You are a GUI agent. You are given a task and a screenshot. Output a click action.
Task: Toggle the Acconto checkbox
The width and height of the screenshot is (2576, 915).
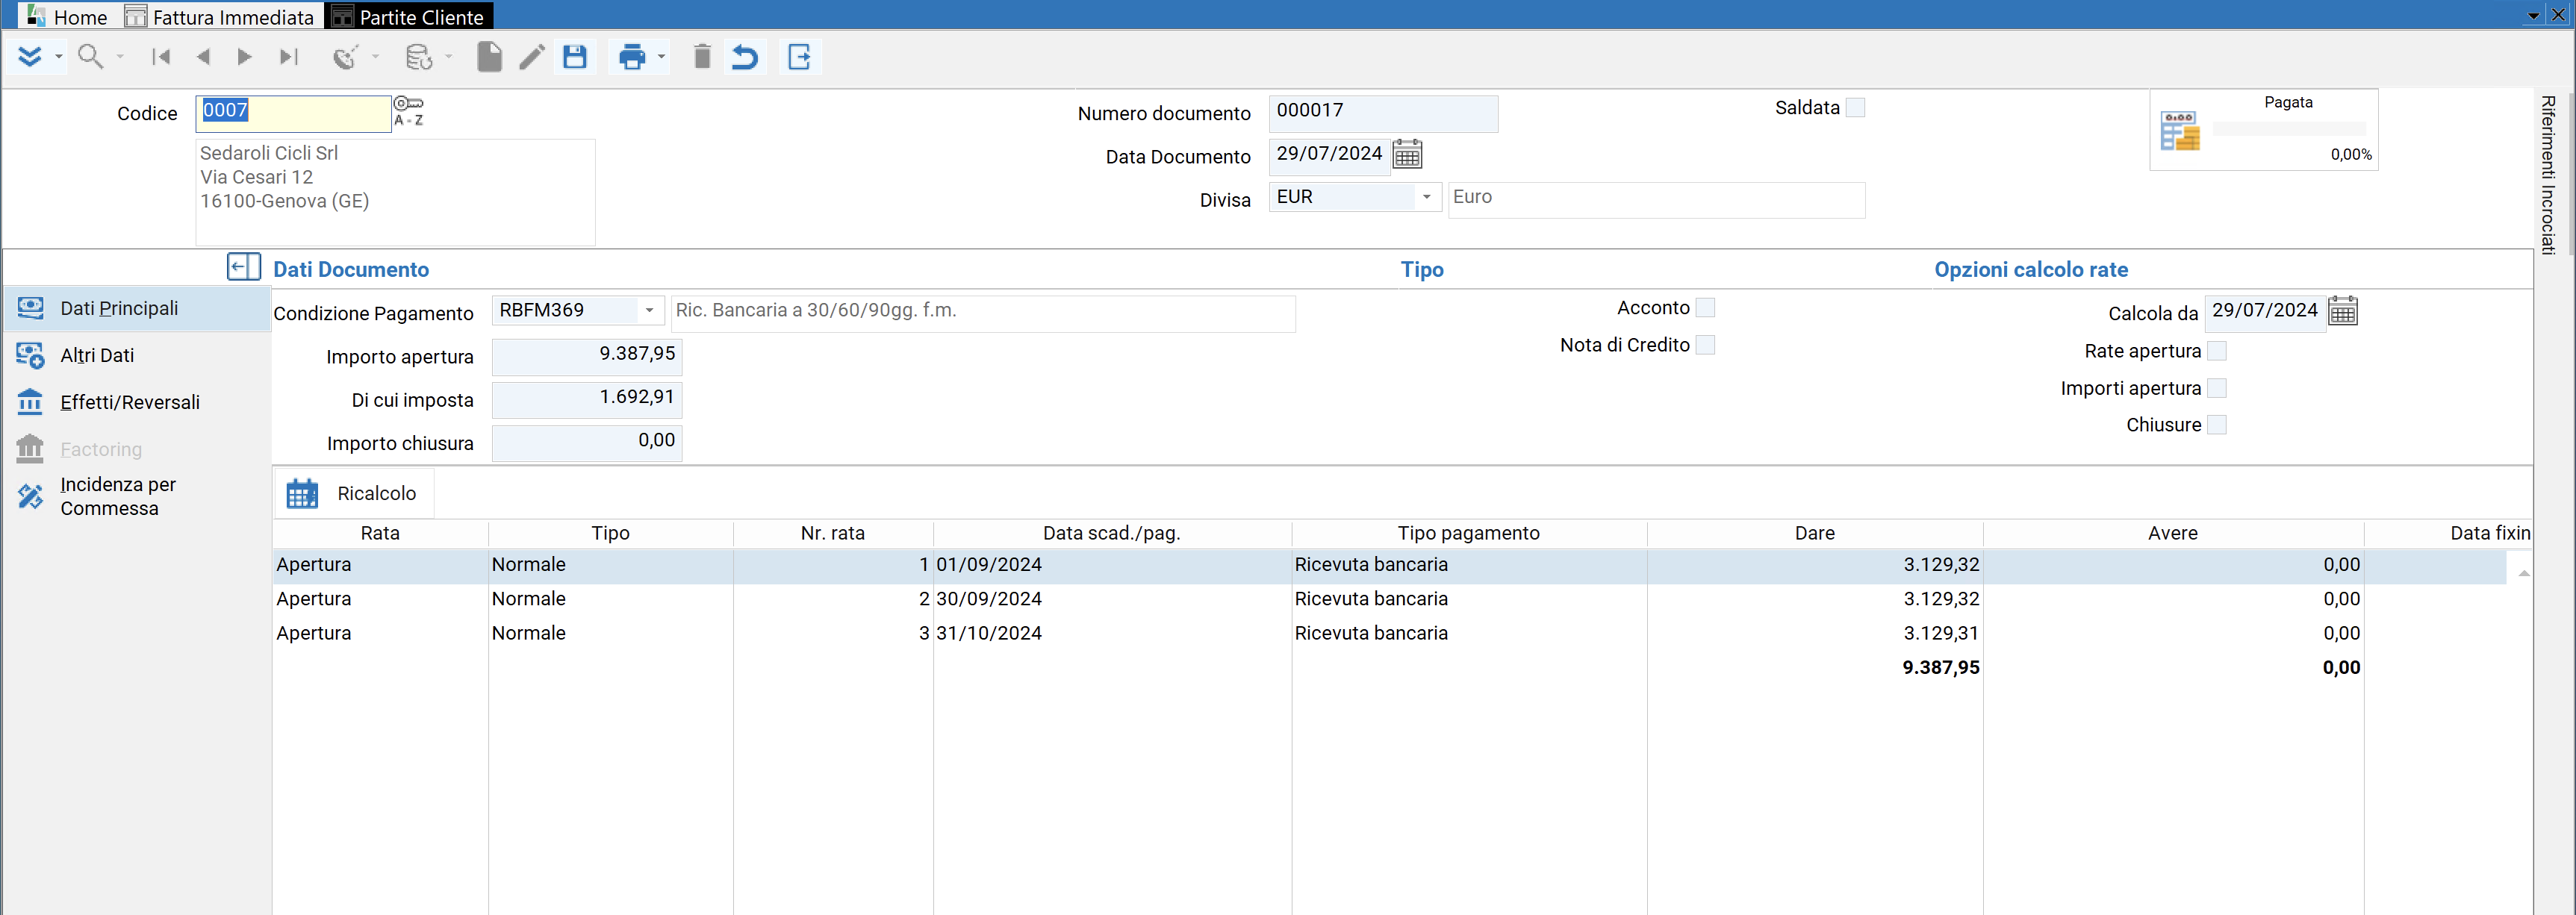click(1705, 308)
